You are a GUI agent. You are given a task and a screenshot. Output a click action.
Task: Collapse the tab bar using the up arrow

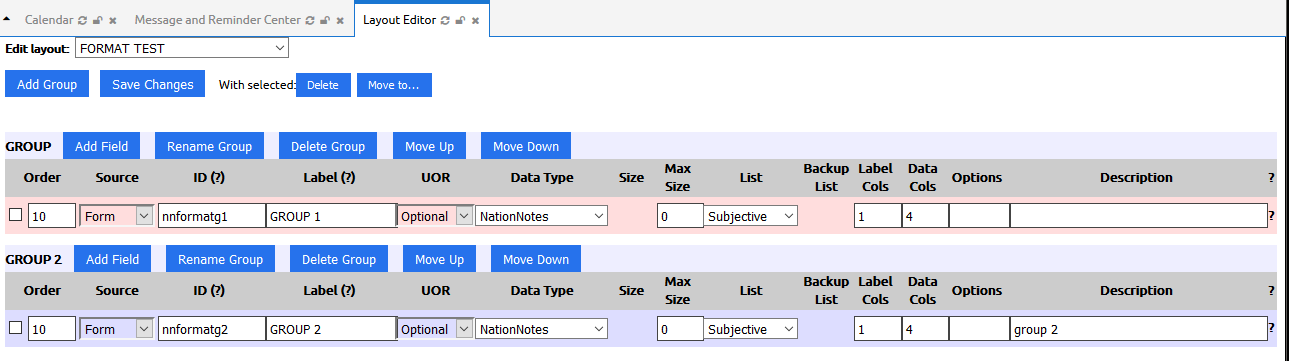[8, 19]
